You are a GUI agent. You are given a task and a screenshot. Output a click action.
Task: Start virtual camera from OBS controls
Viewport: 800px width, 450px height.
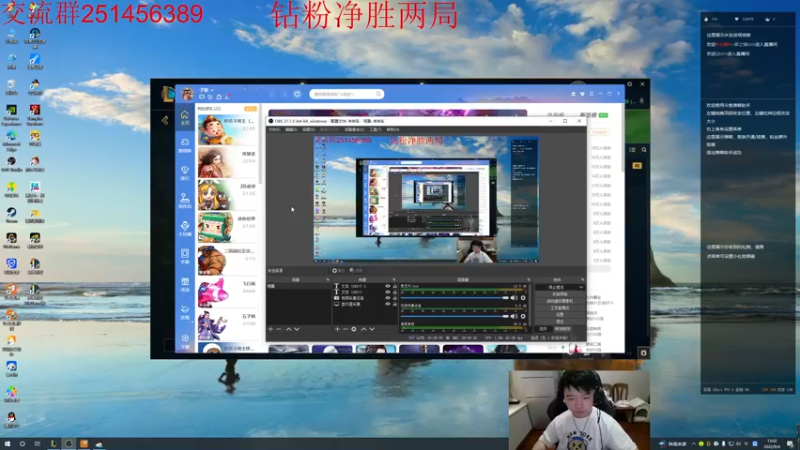click(560, 301)
